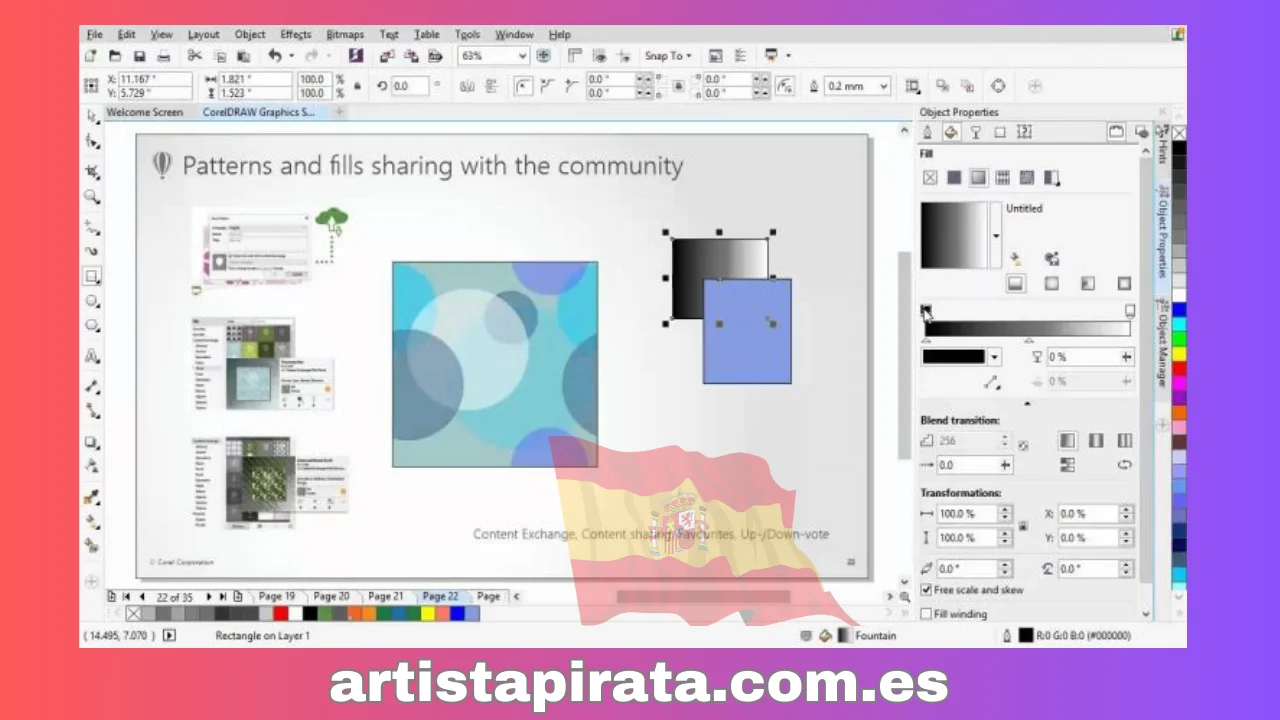Image resolution: width=1280 pixels, height=720 pixels.
Task: Save the document with the floppy icon
Action: pos(139,56)
